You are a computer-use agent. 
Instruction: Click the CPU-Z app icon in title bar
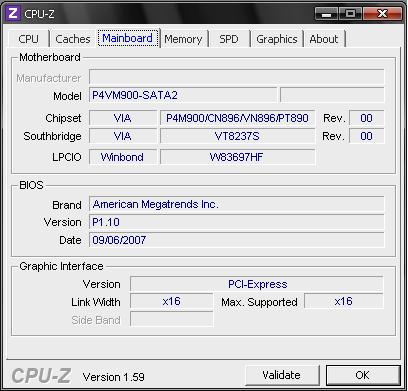click(x=12, y=14)
